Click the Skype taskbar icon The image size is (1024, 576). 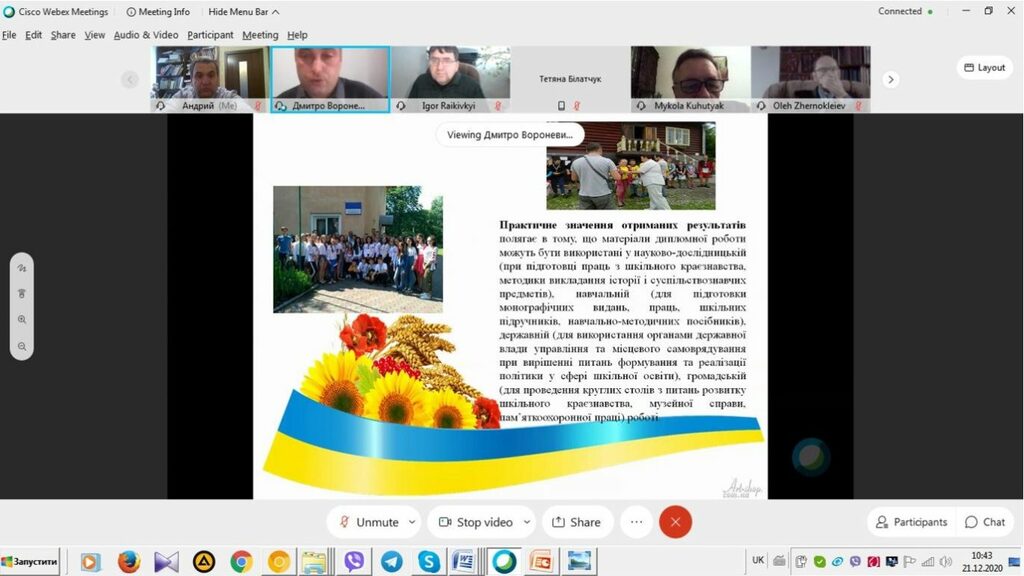tap(428, 562)
